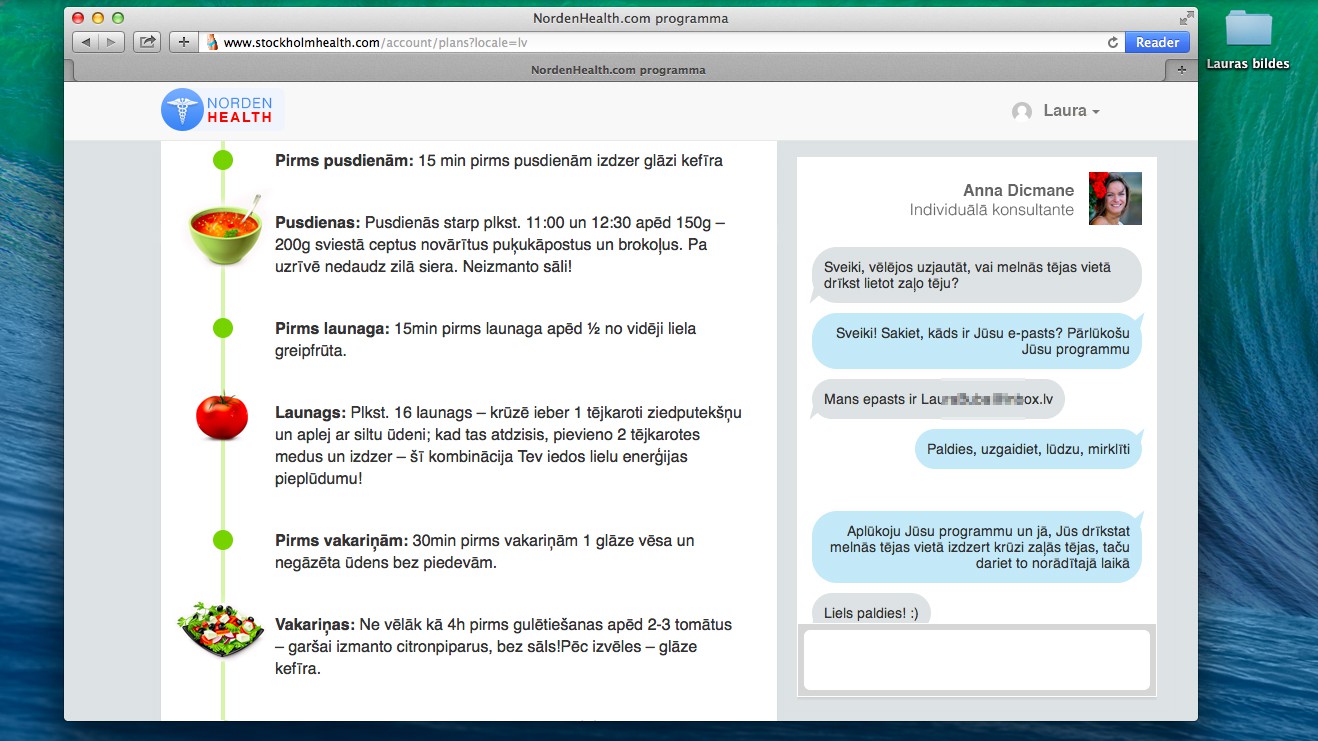Click the site favicon in address bar
Screen dimensions: 1318x741
pyautogui.click(x=211, y=42)
